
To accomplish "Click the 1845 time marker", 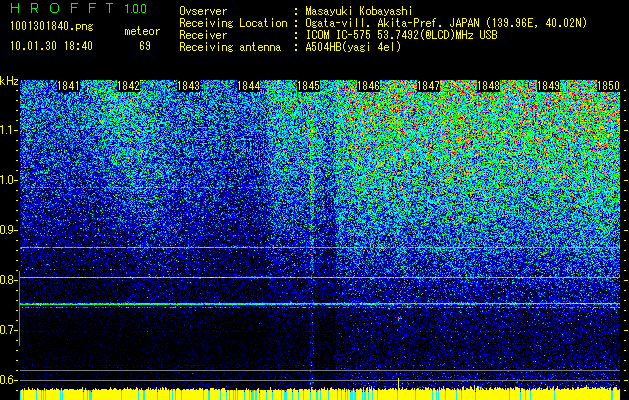I will click(x=308, y=86).
